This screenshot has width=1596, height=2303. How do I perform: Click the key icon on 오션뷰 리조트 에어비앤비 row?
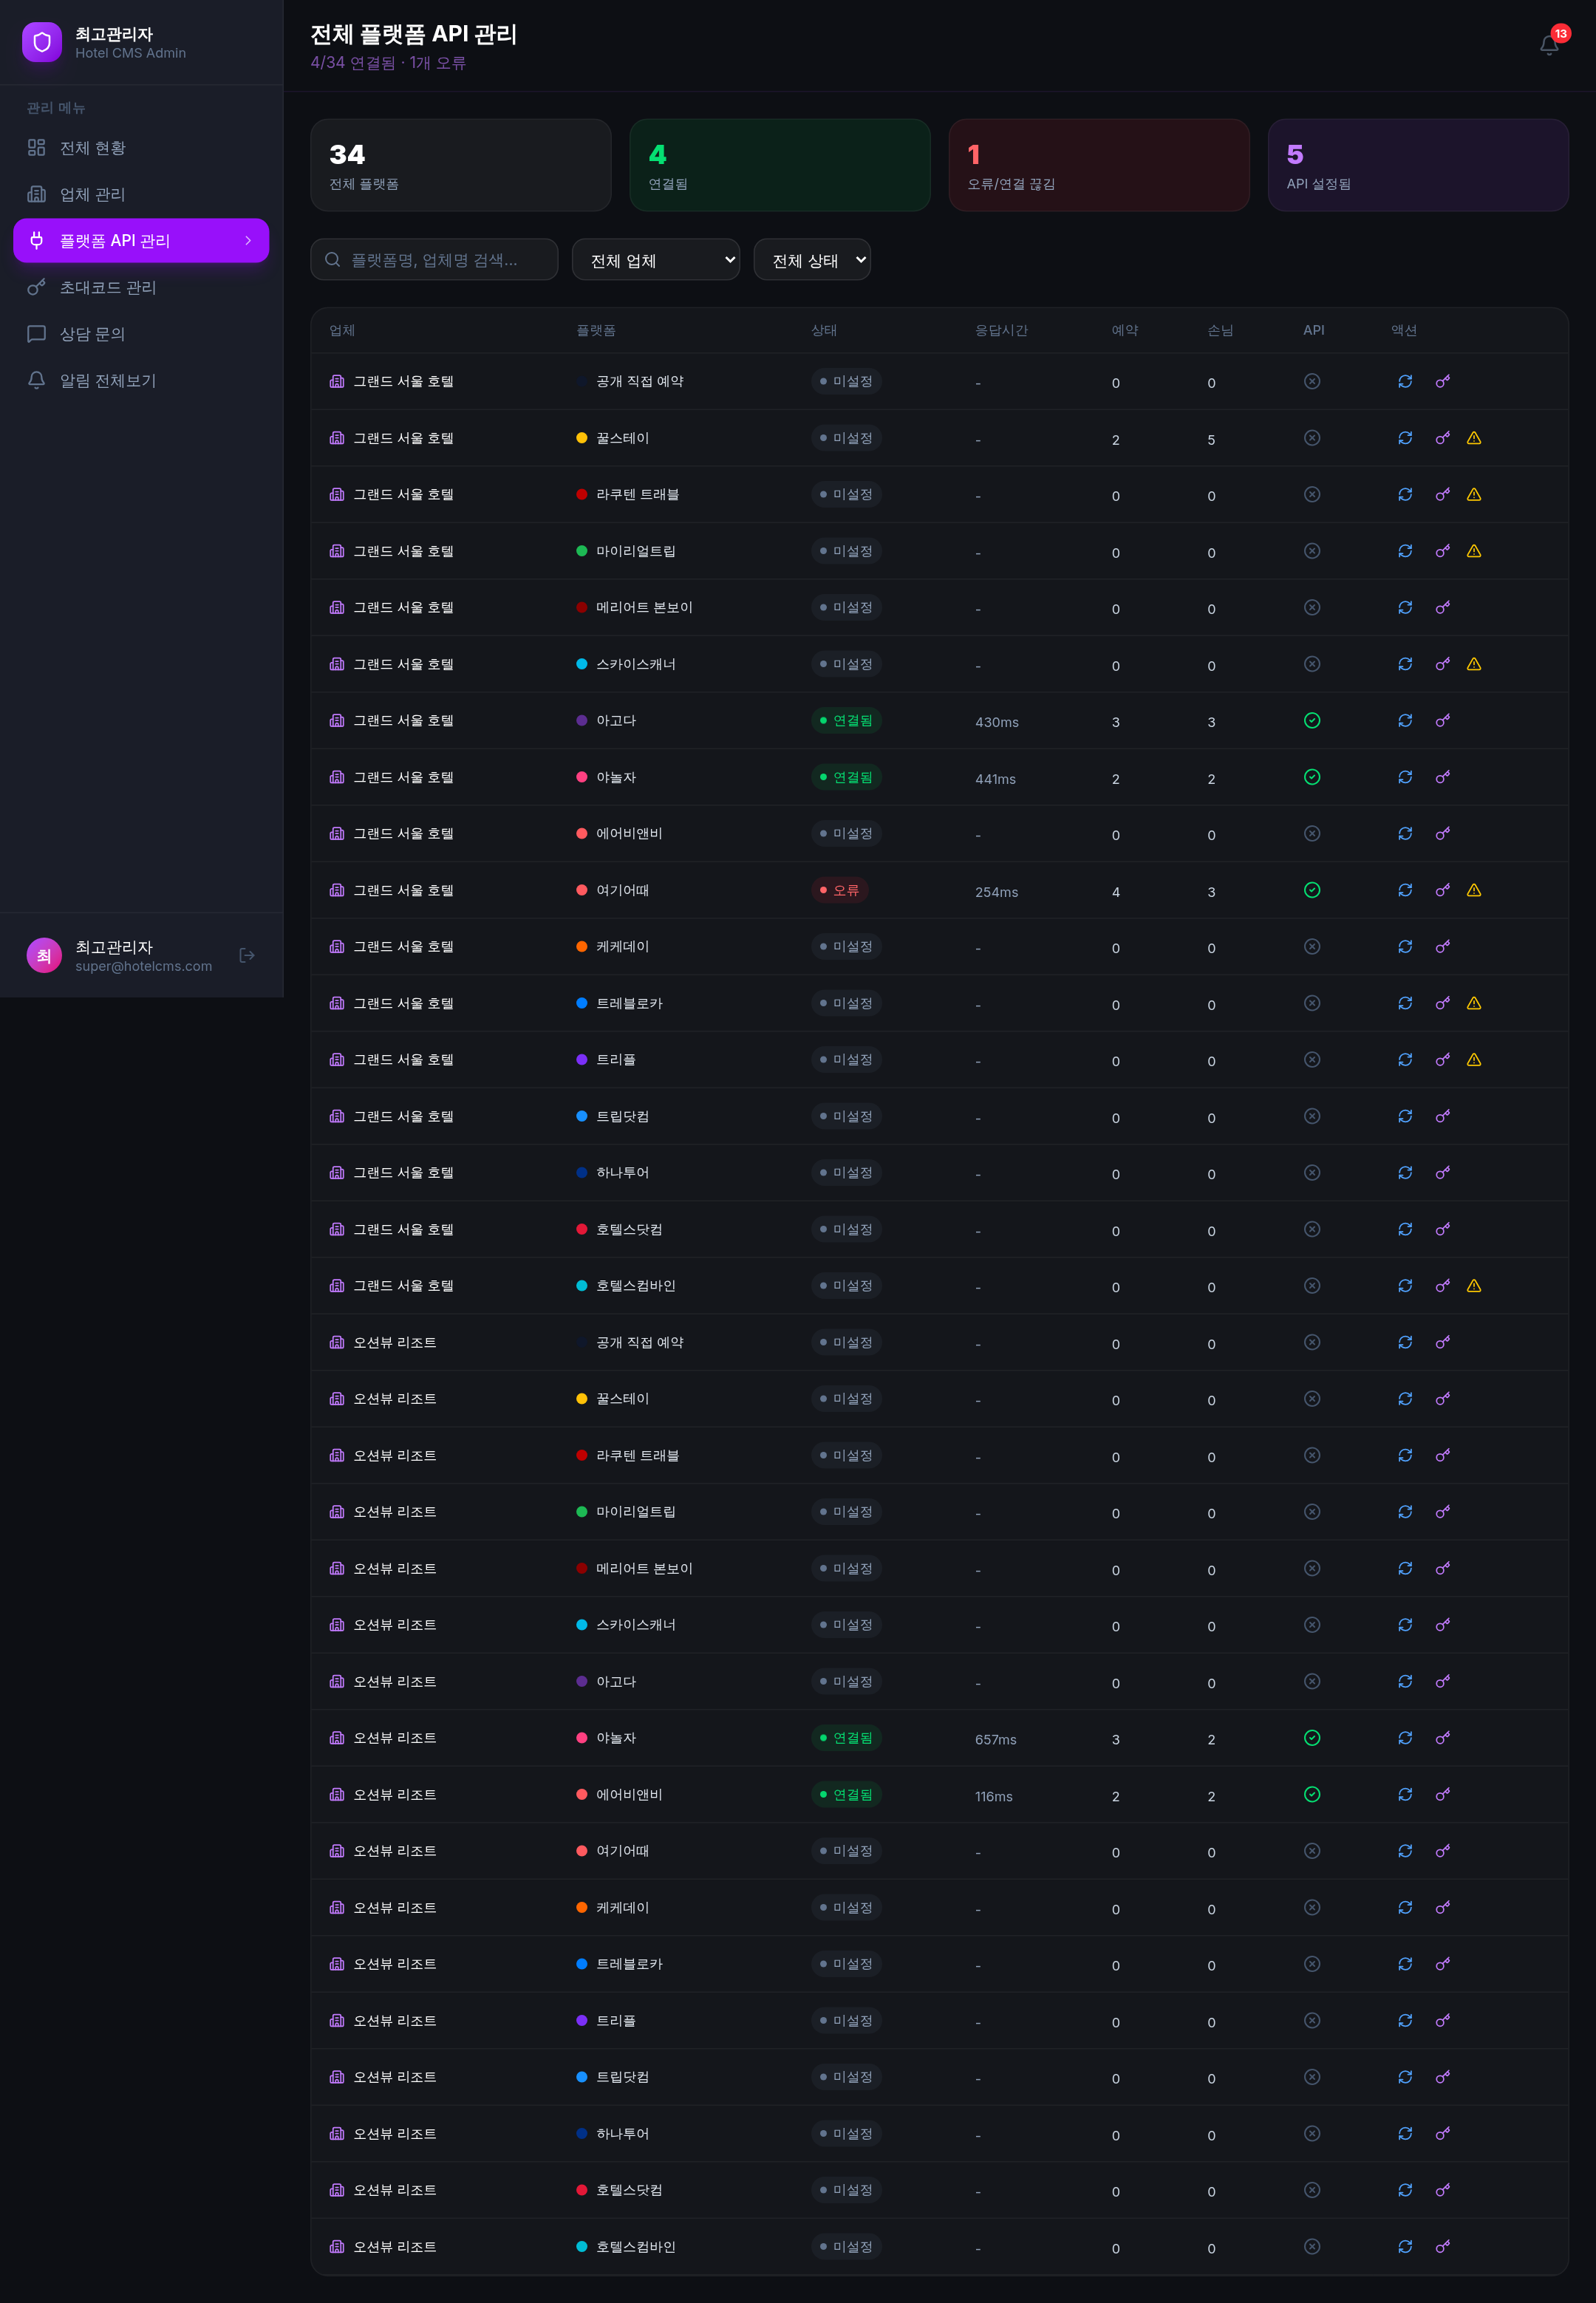pos(1443,1795)
